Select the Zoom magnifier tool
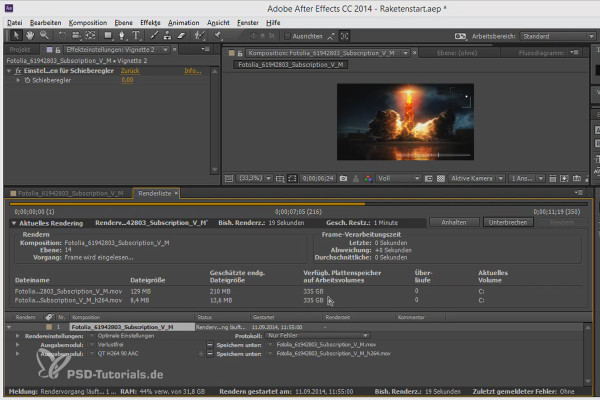The height and width of the screenshot is (400, 600). (x=44, y=36)
